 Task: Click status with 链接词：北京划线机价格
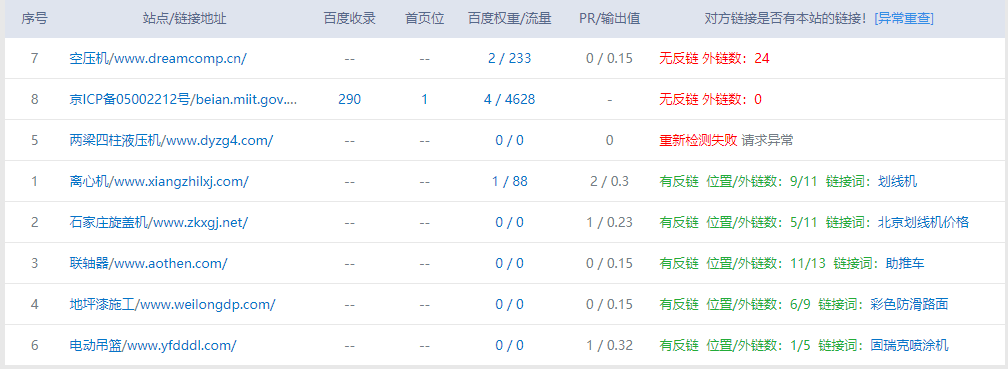tap(814, 222)
